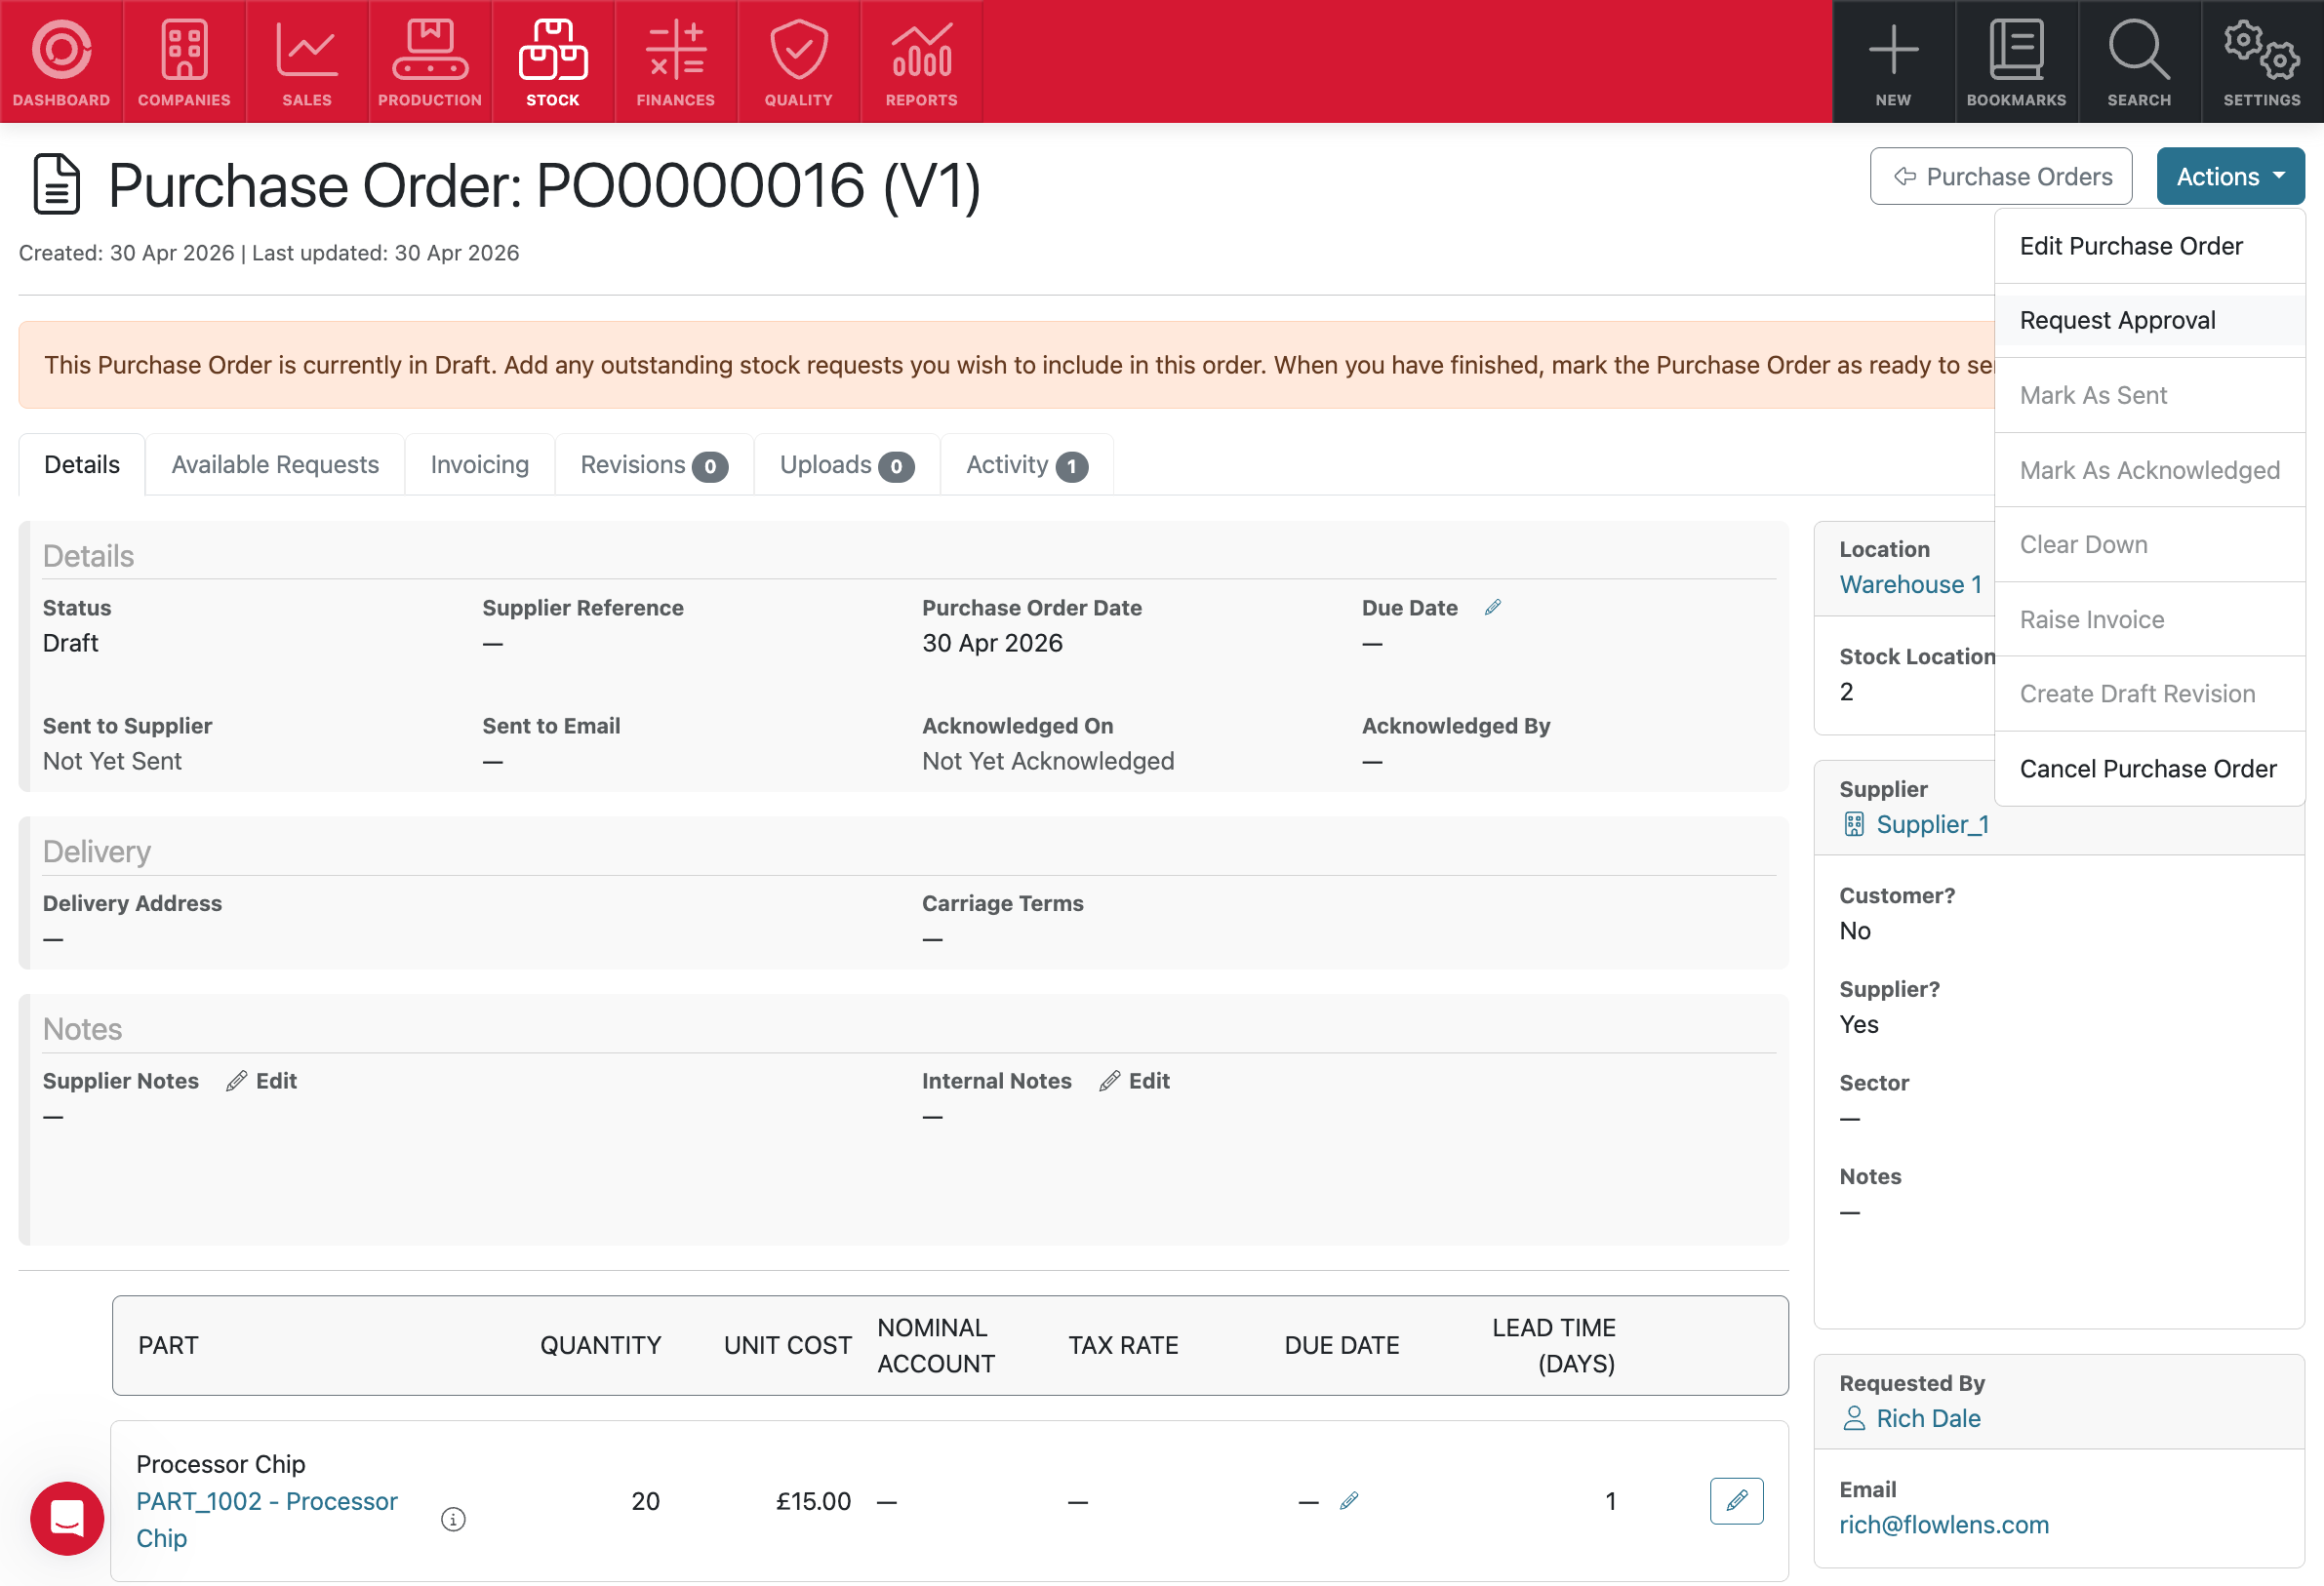2324x1586 pixels.
Task: Open the Bookmarks icon
Action: point(2016,61)
